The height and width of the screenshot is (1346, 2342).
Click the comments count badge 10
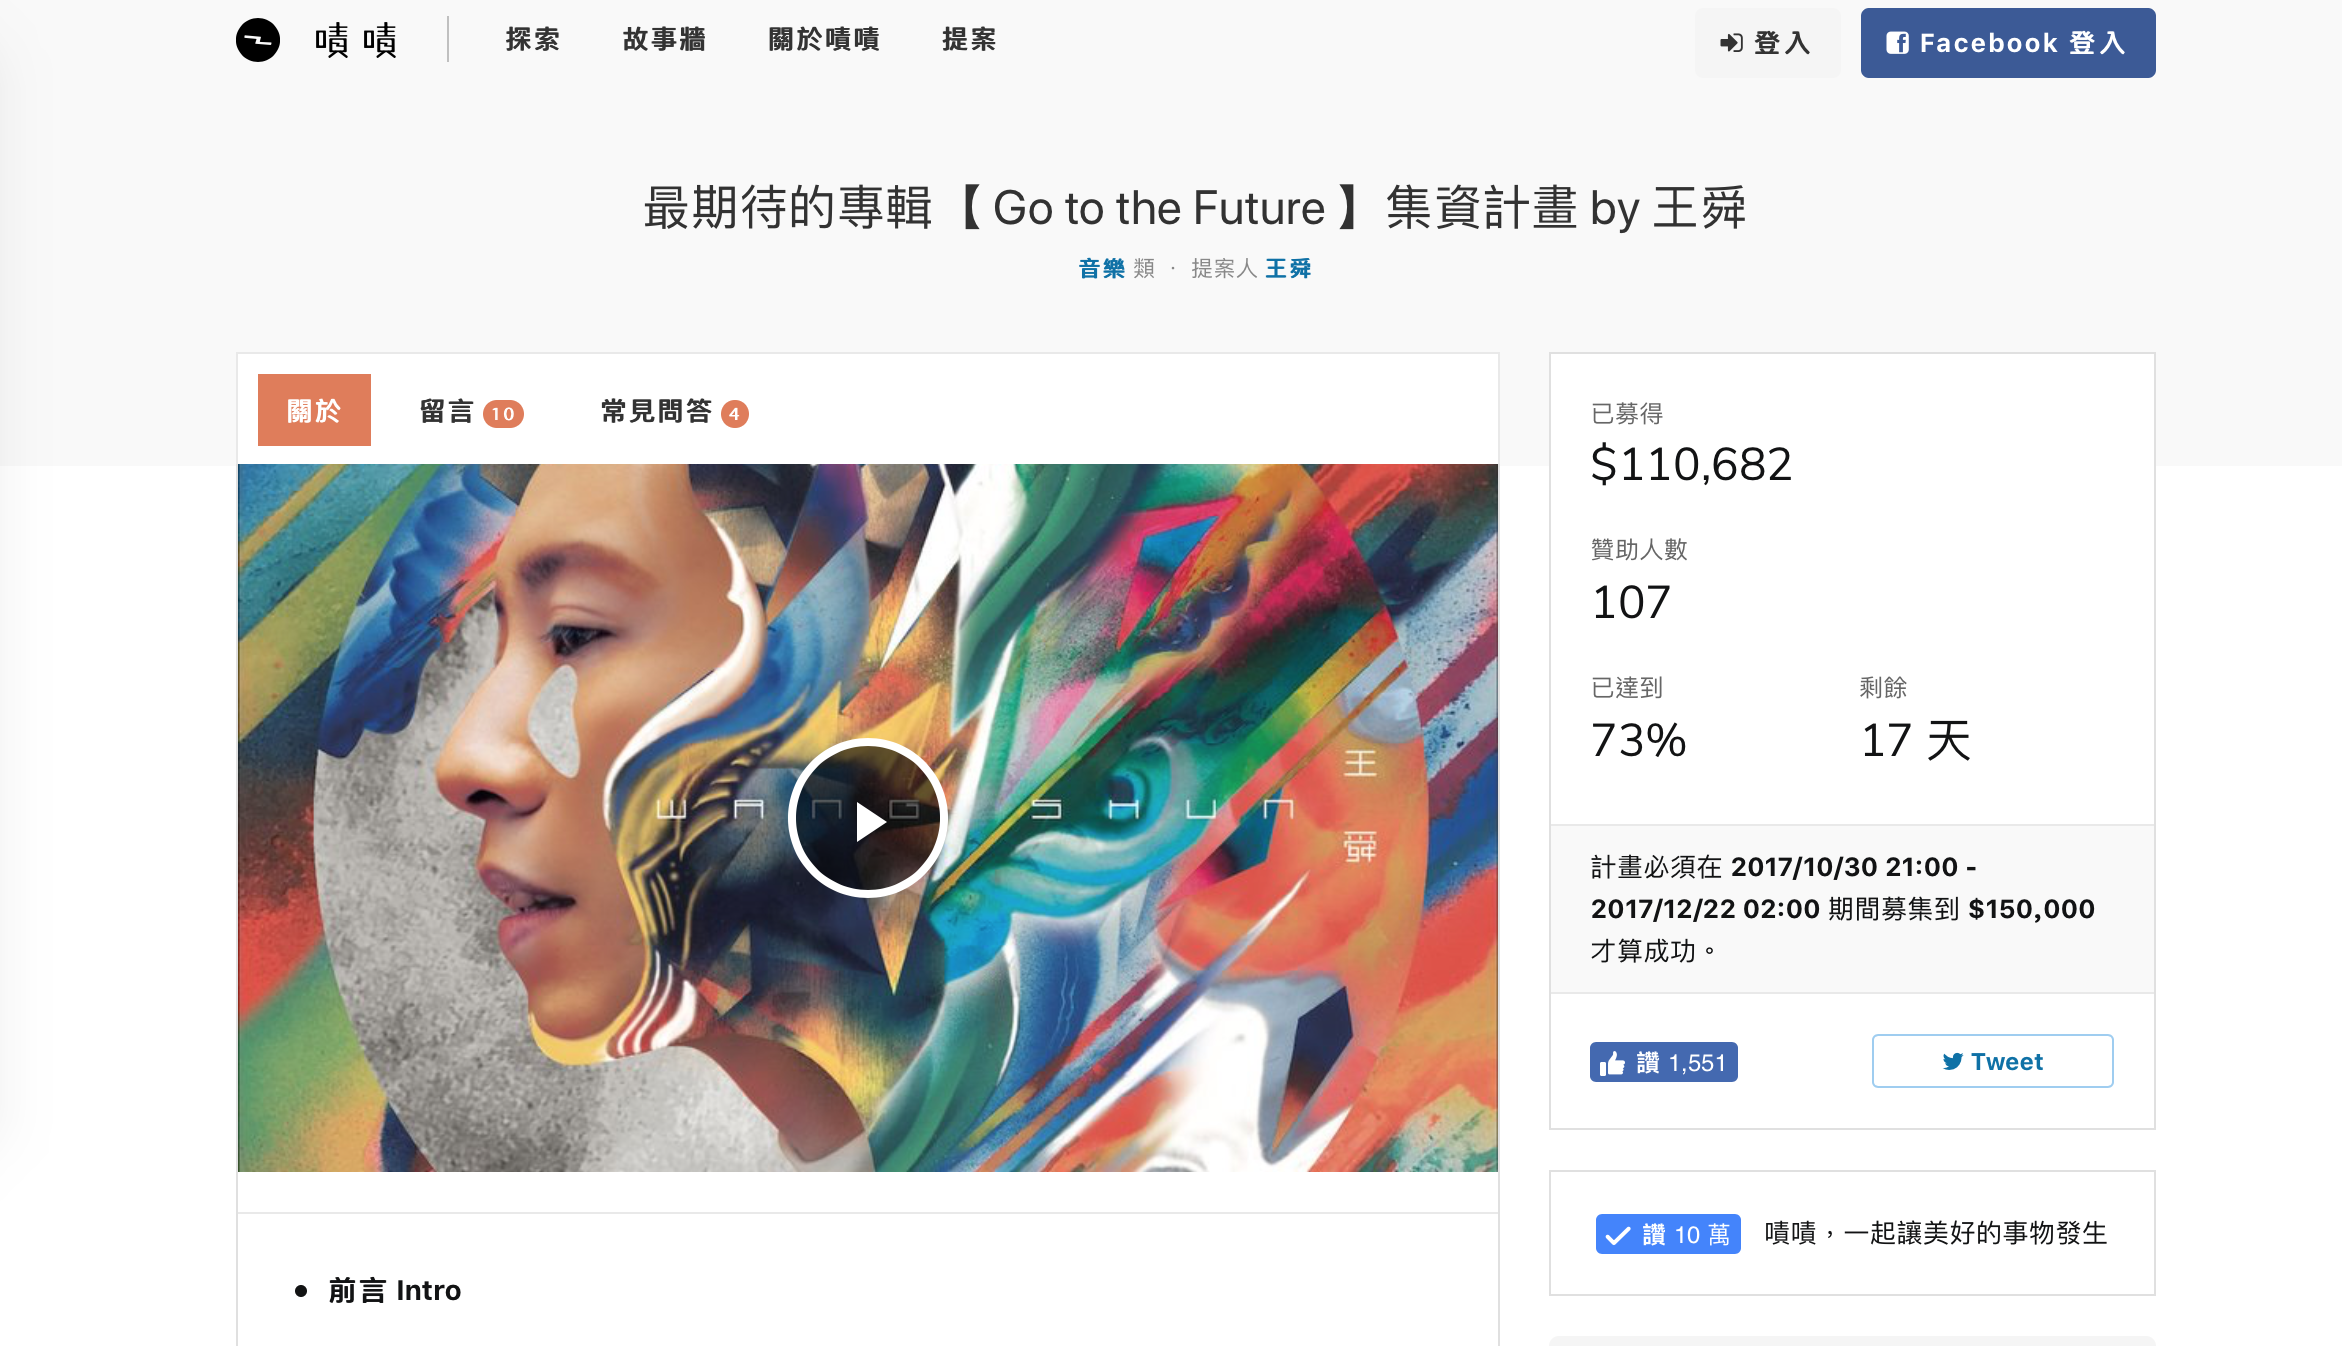tap(503, 413)
